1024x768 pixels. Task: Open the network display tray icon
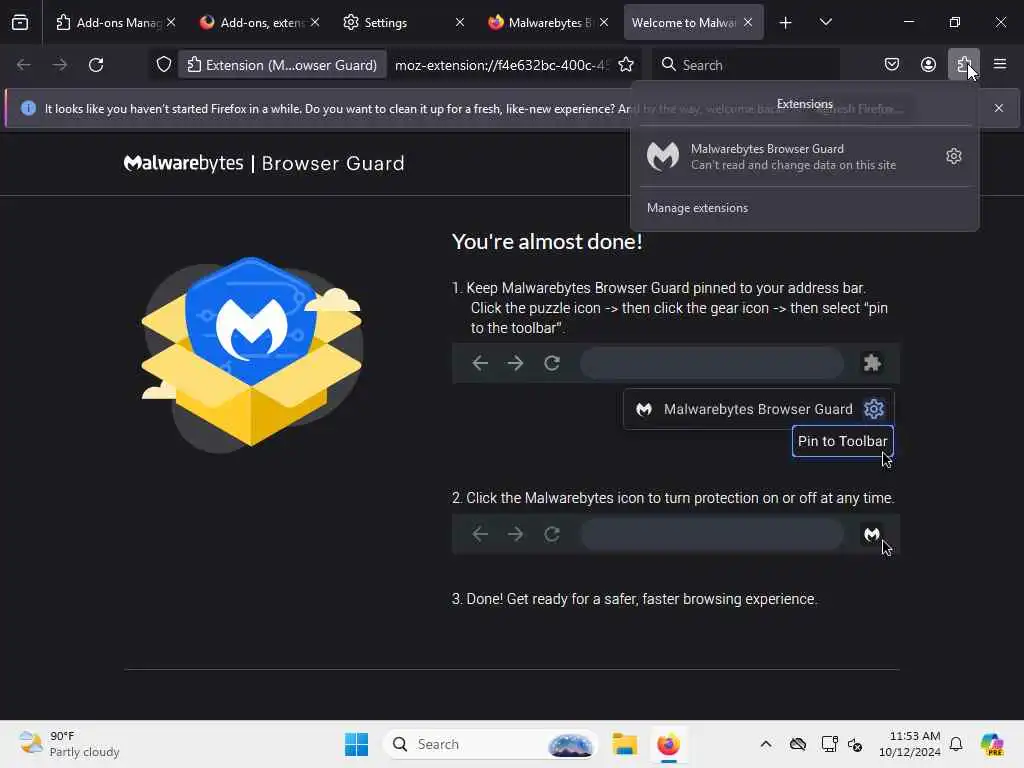(x=829, y=744)
